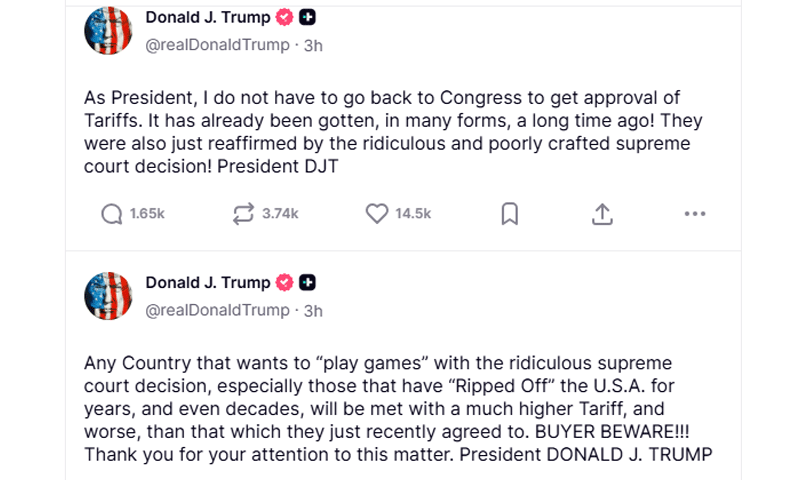This screenshot has width=800, height=480.
Task: Open the 3h timestamp on Congress Tariffs post
Action: [x=313, y=45]
